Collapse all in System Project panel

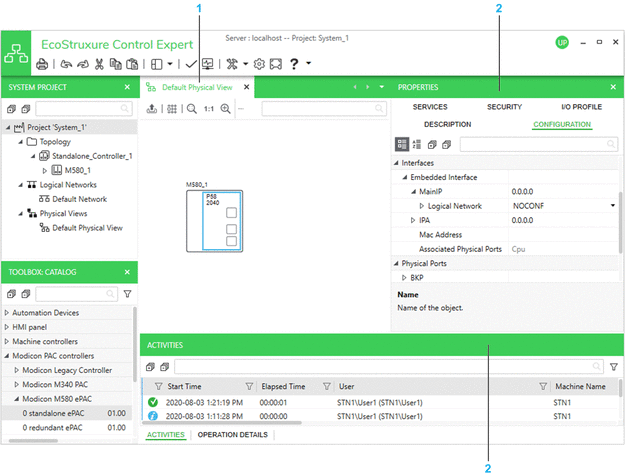(x=26, y=109)
